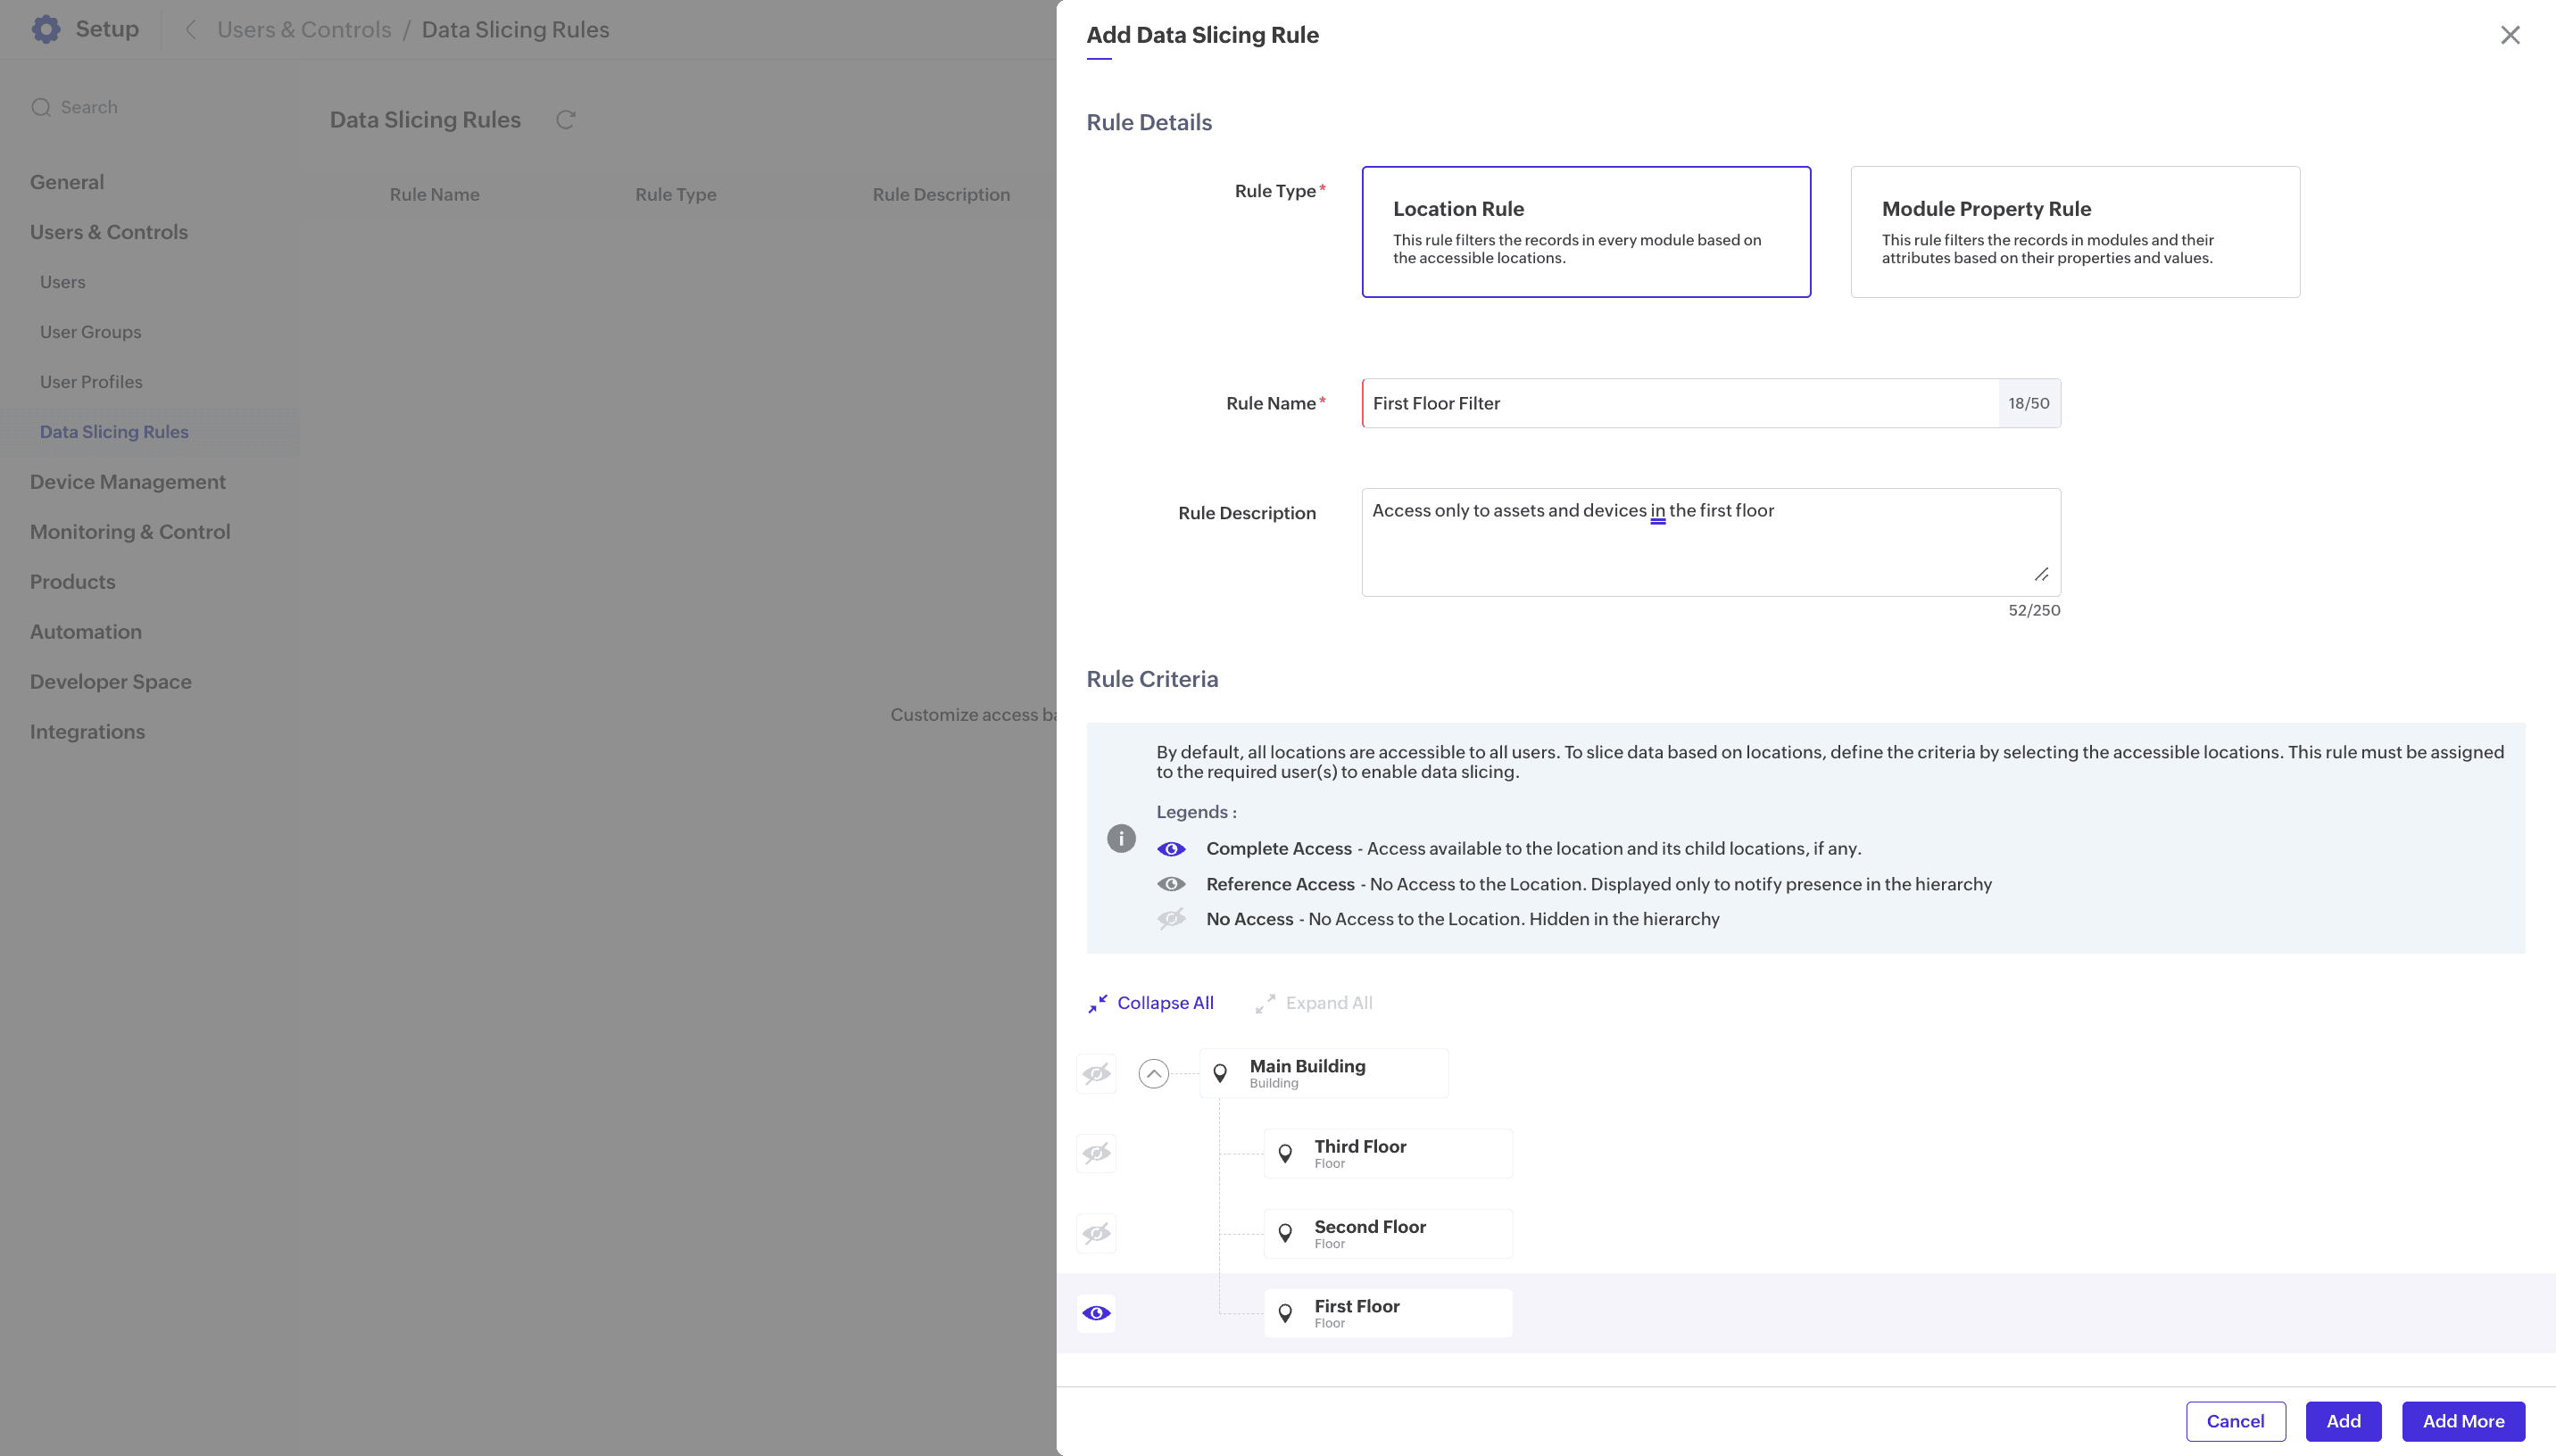The image size is (2556, 1456).
Task: Select the Module Property Rule type
Action: click(2074, 232)
